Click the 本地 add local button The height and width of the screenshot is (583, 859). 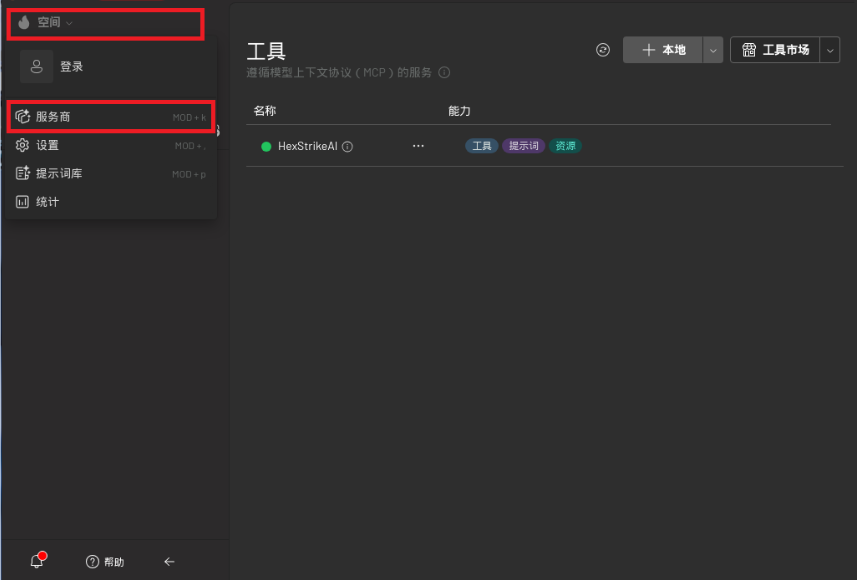[665, 49]
